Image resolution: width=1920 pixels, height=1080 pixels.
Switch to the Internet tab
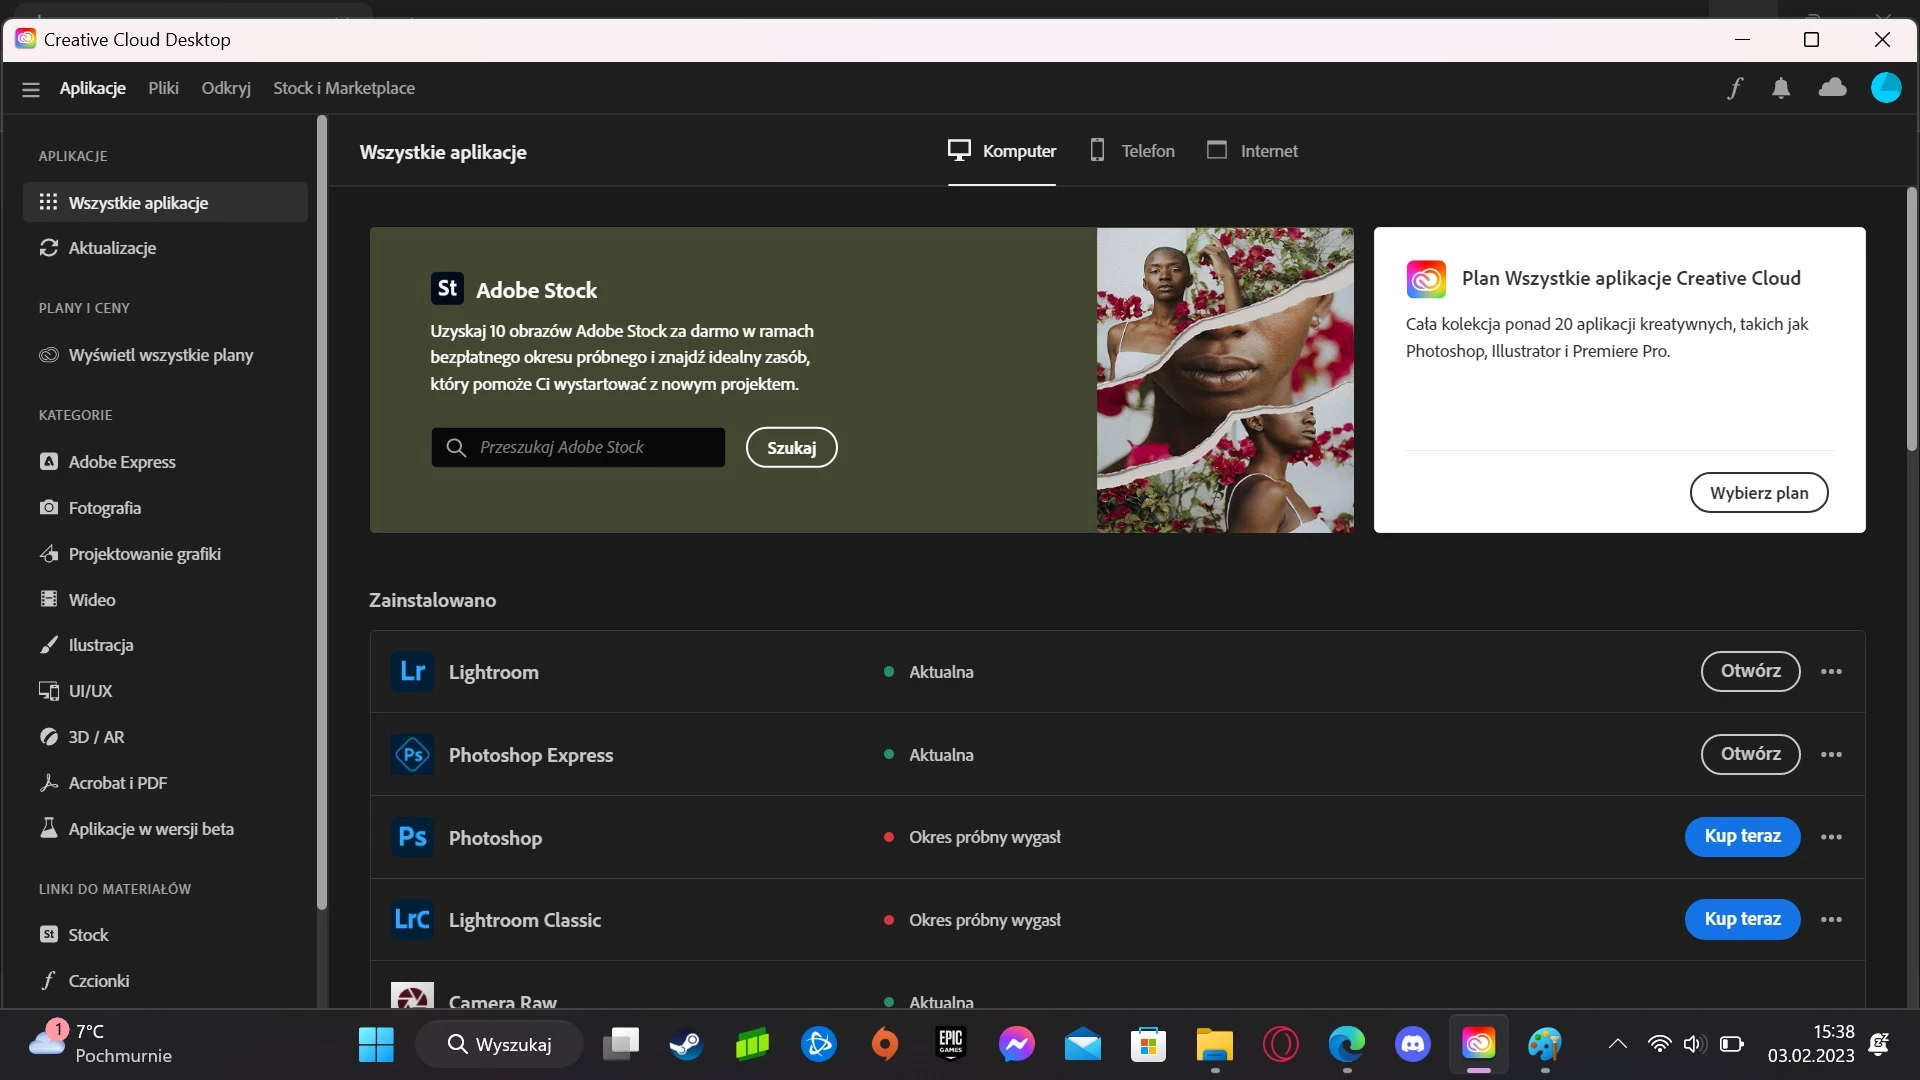click(x=1252, y=151)
